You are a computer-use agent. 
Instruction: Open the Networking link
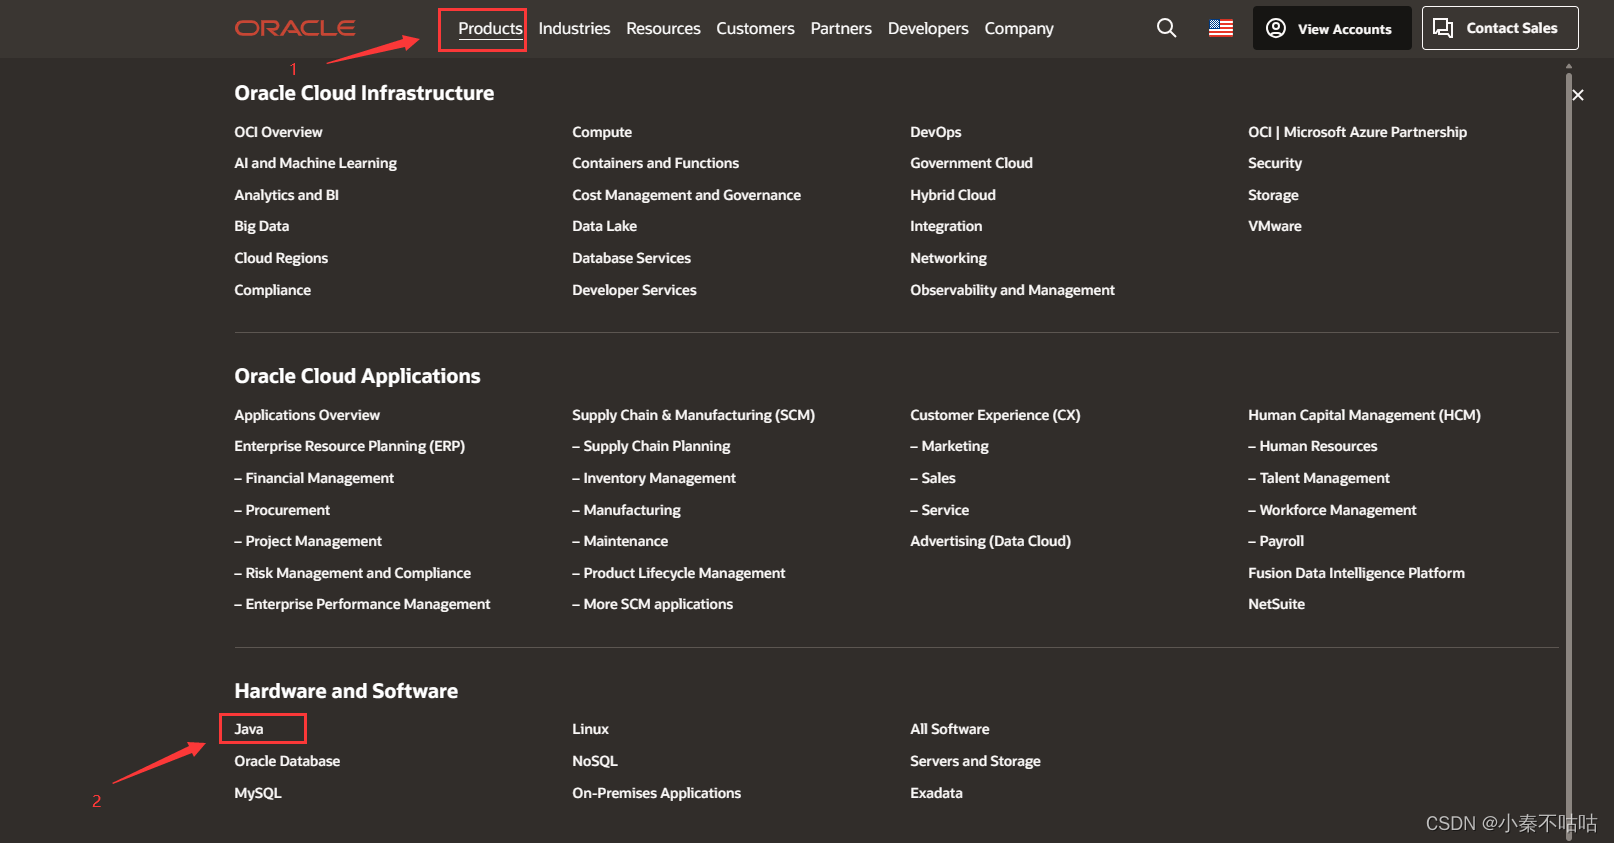coord(948,258)
